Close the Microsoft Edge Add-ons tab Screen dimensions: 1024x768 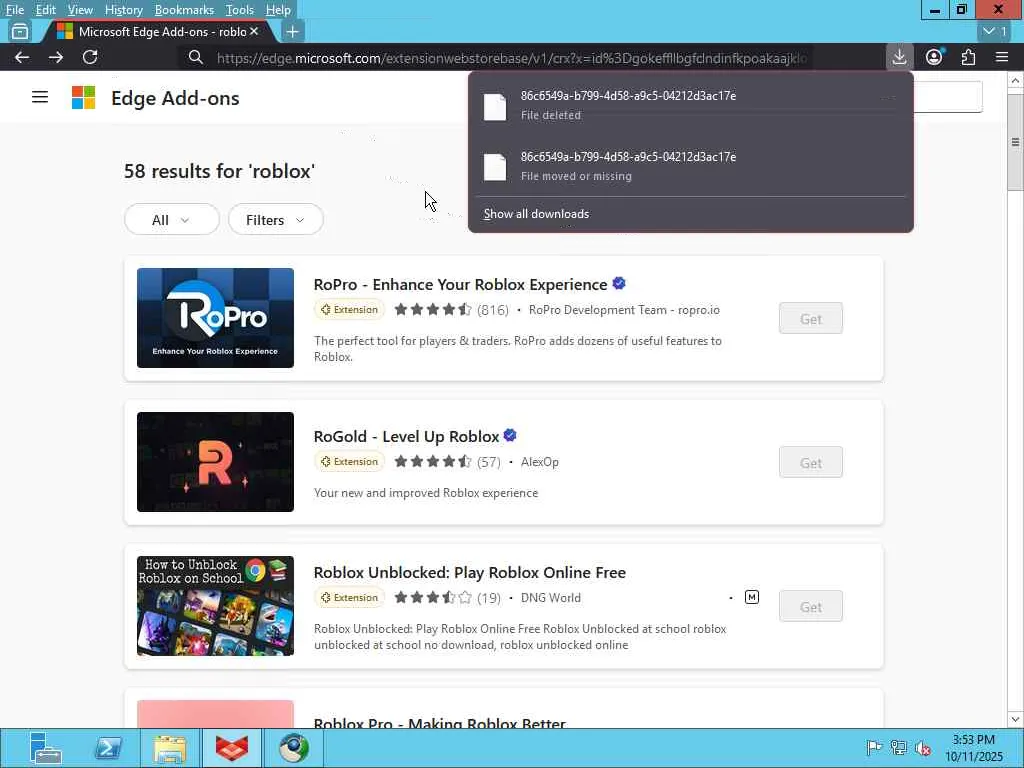coord(254,31)
